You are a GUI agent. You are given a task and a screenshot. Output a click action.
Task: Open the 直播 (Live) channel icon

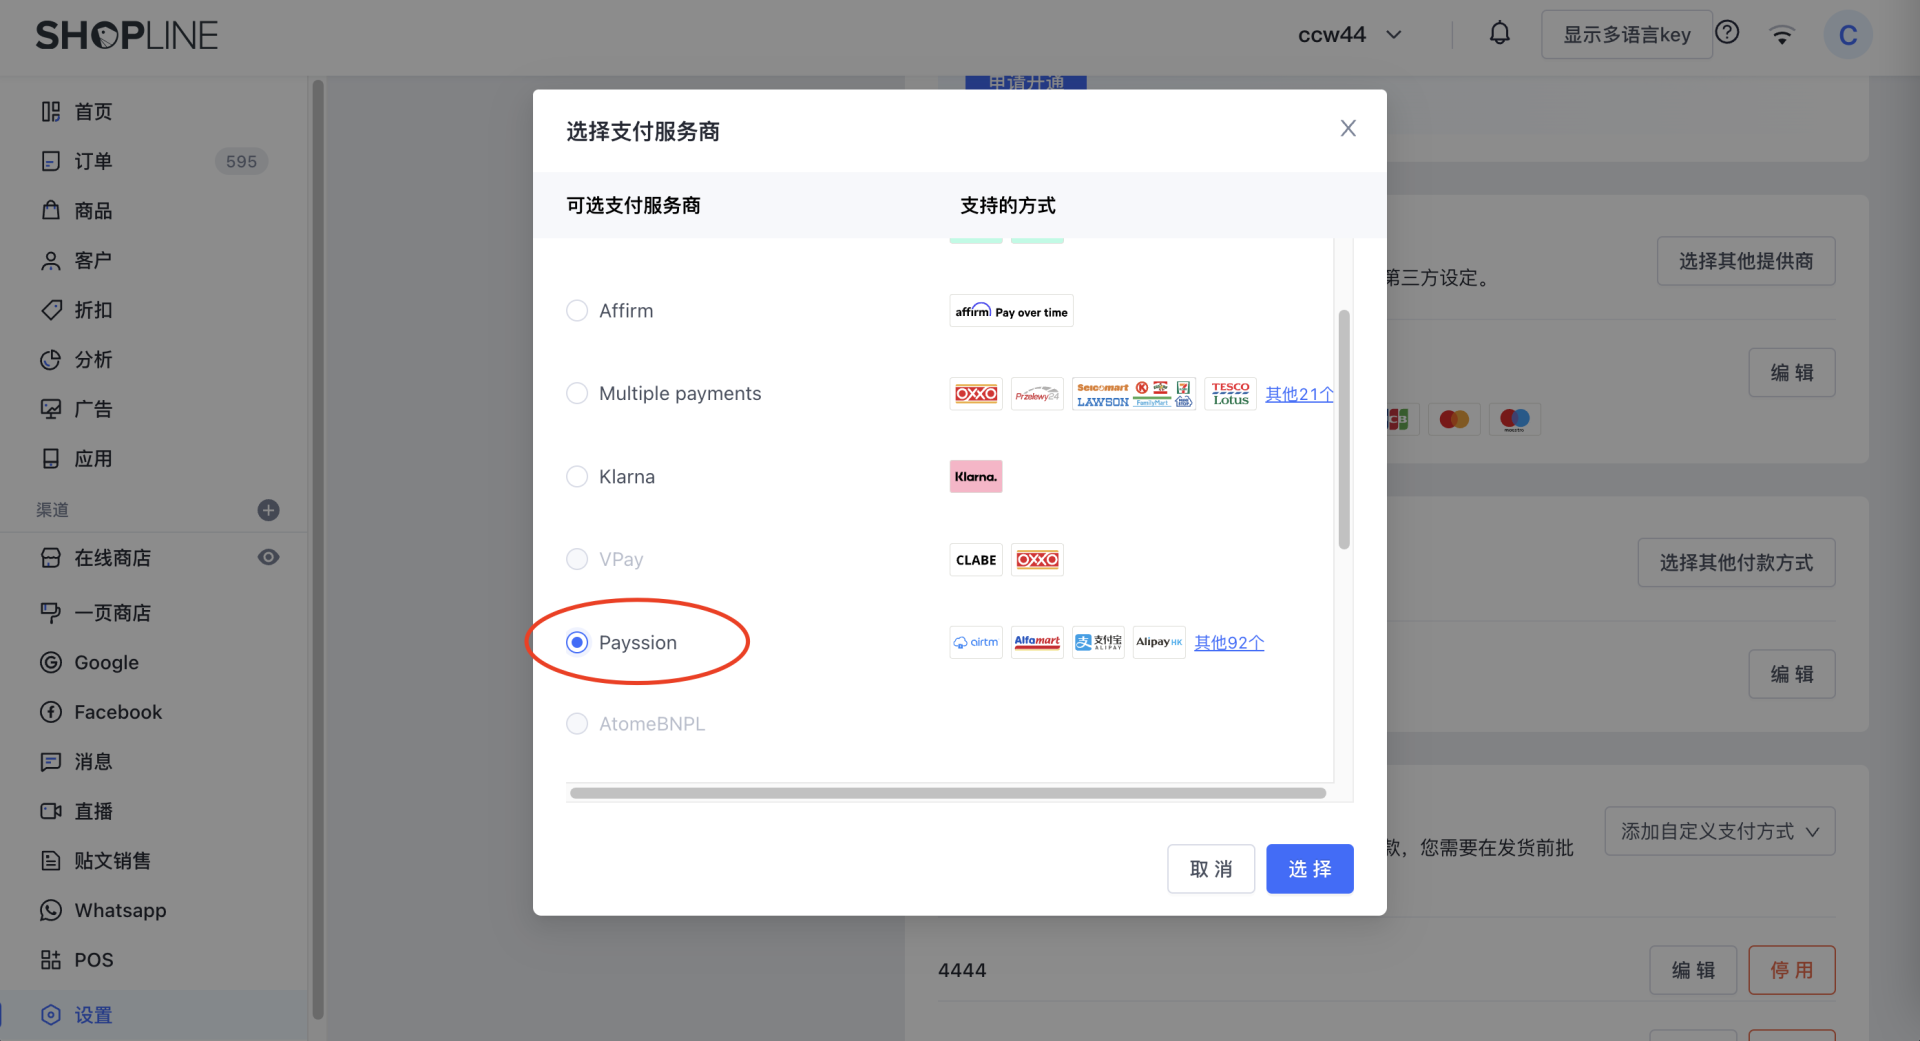[x=94, y=811]
